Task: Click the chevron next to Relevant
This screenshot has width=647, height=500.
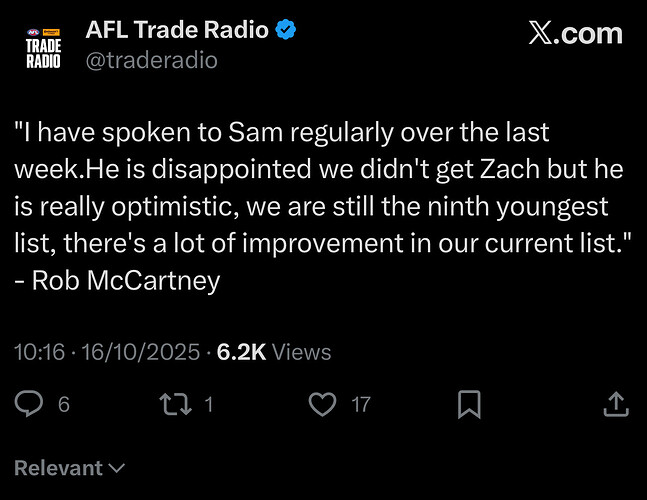Action: (x=116, y=468)
